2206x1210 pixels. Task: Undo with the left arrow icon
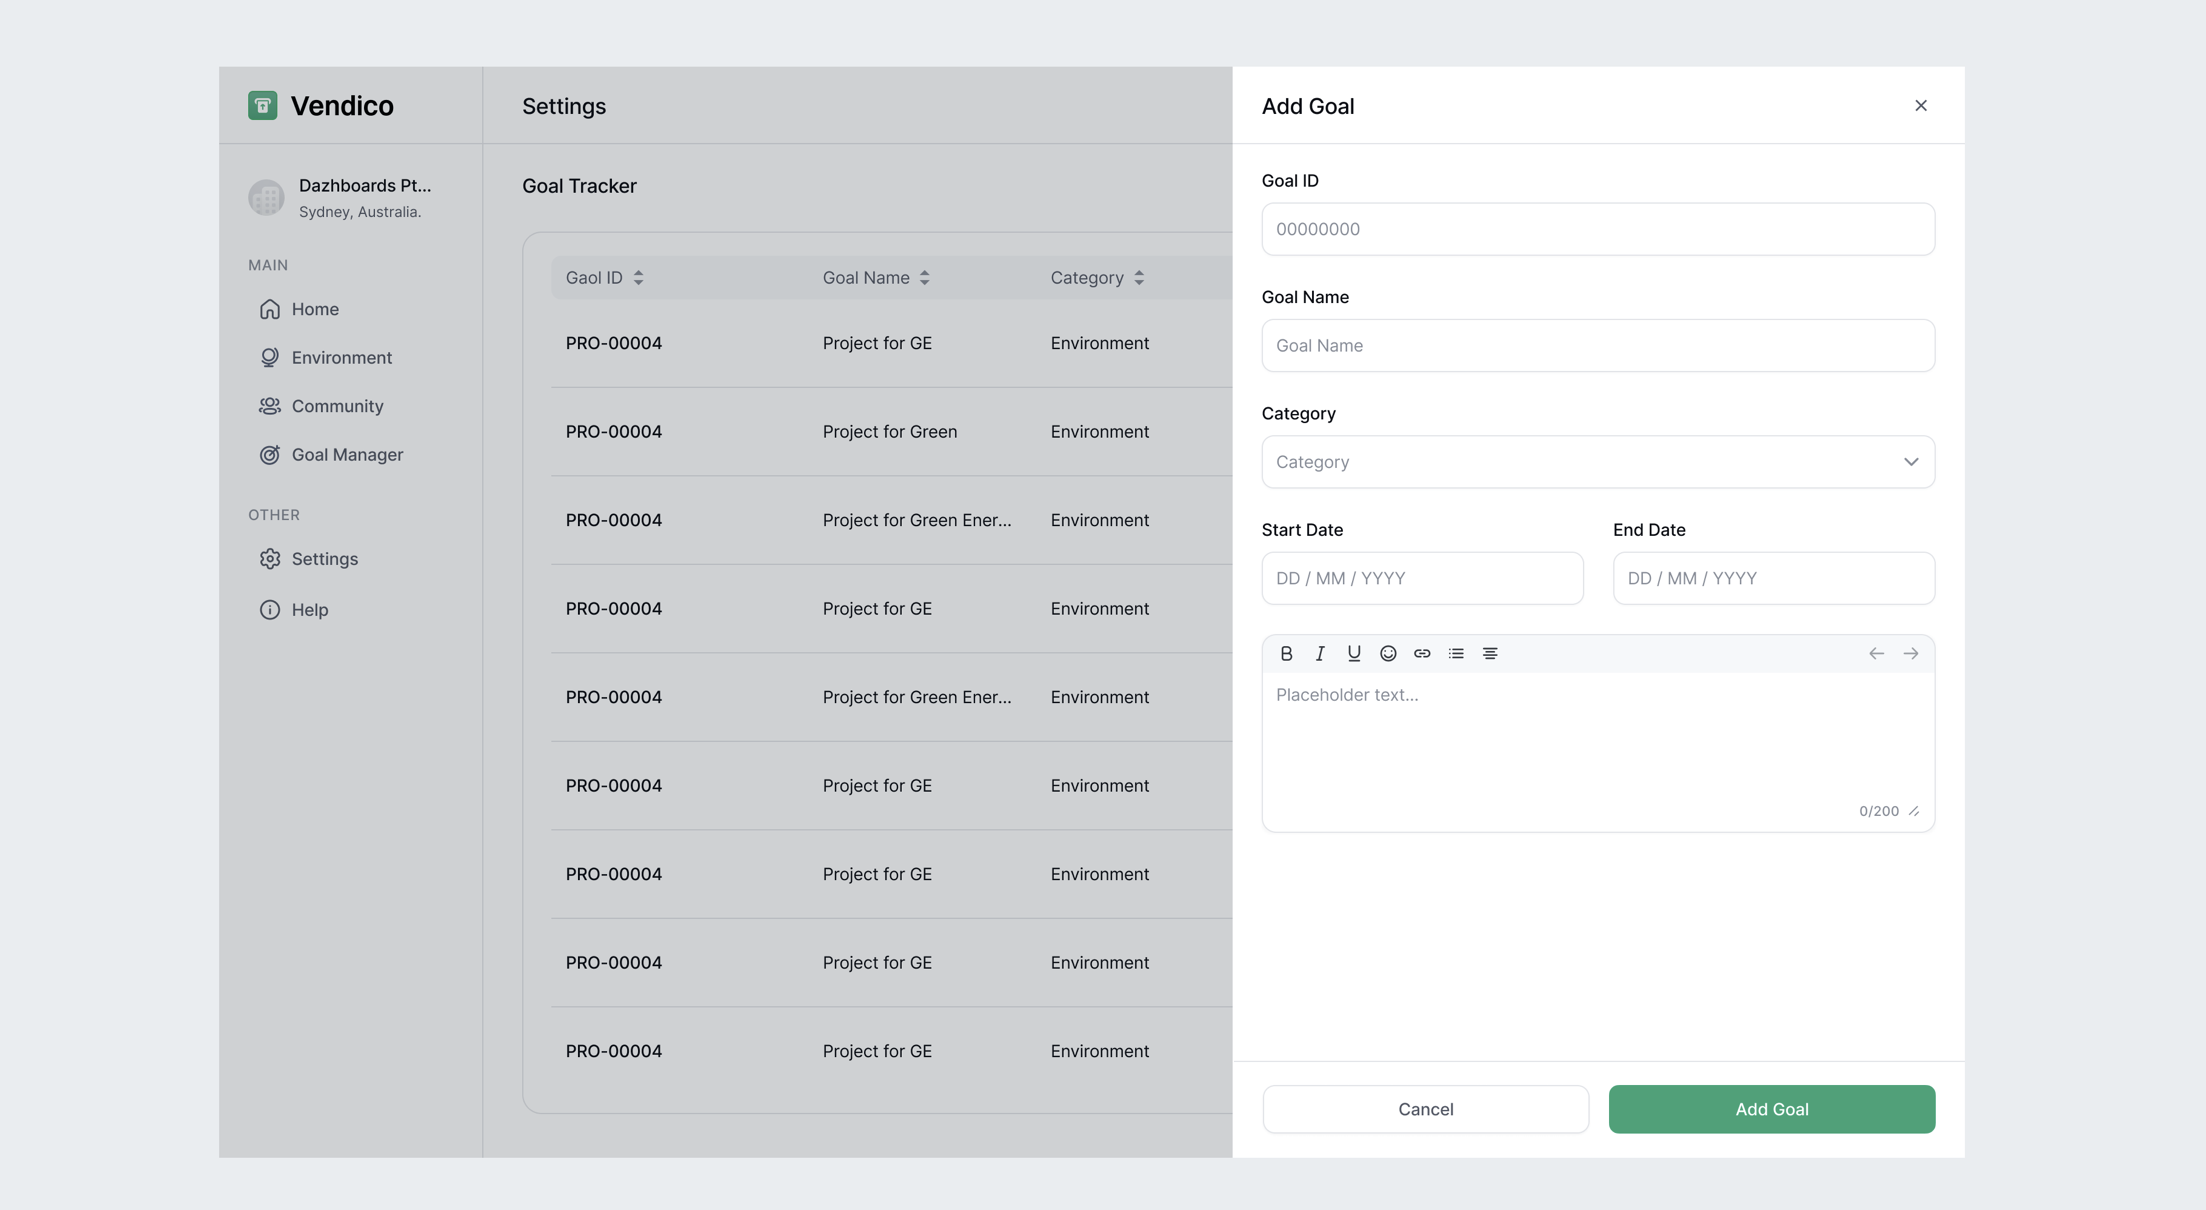[x=1876, y=653]
